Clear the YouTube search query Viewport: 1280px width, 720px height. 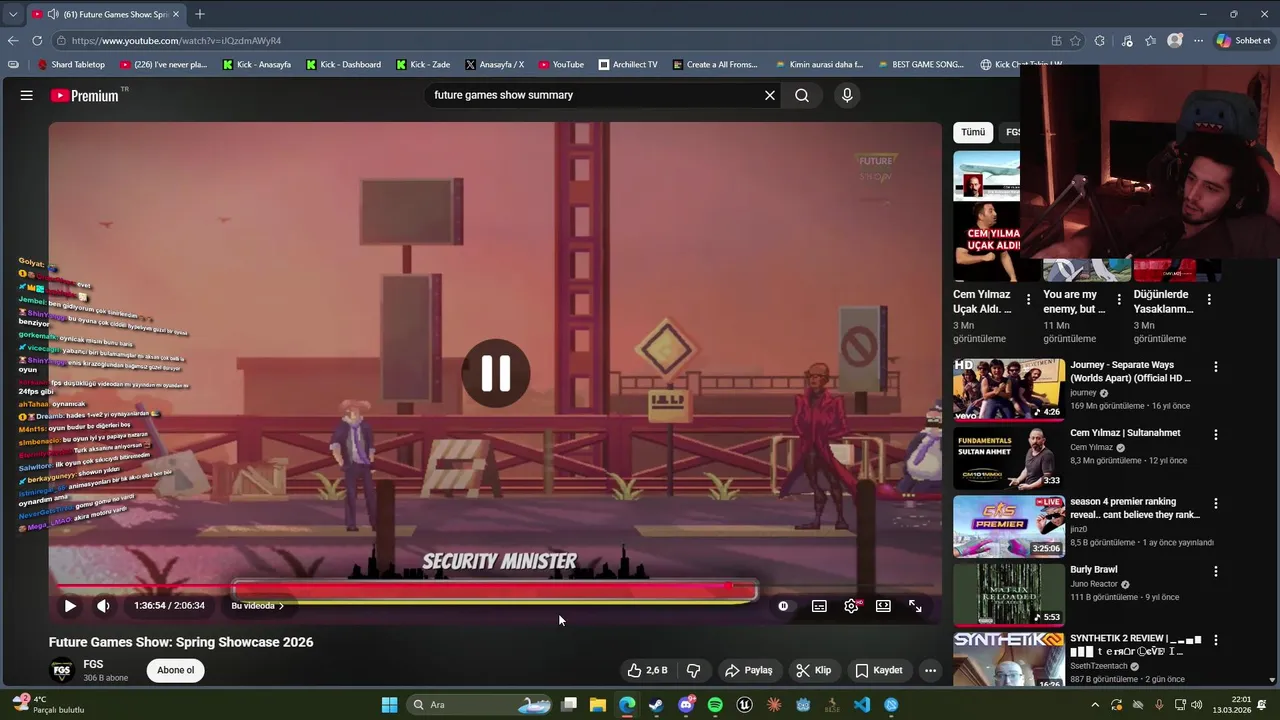point(770,95)
